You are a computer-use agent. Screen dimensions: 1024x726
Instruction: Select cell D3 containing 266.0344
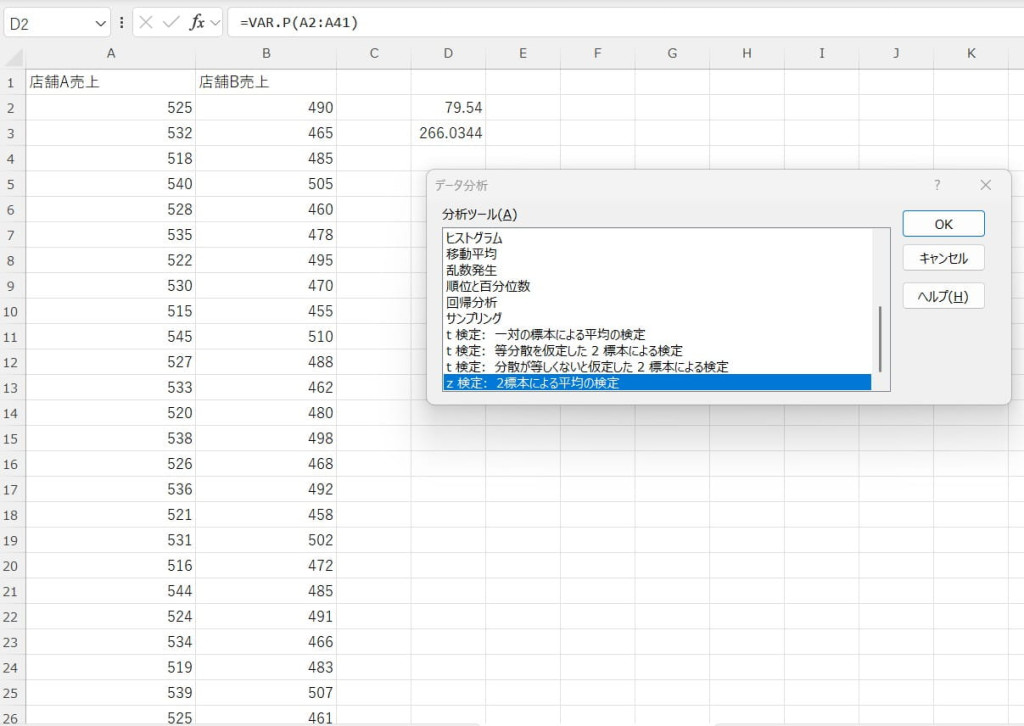tap(448, 133)
